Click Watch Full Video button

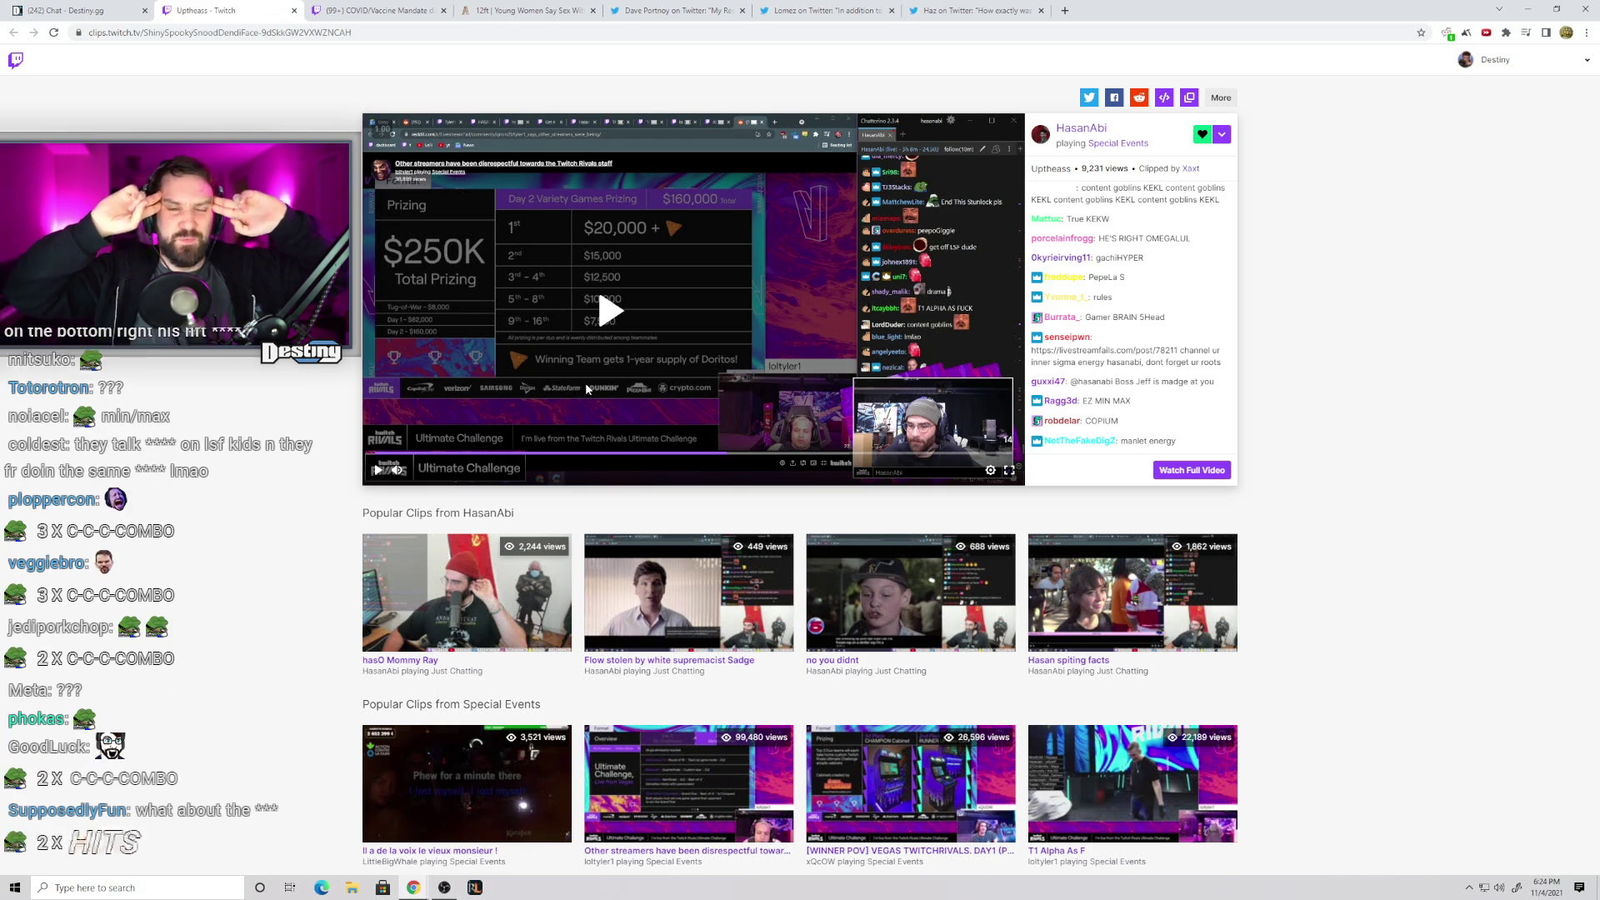tap(1192, 470)
